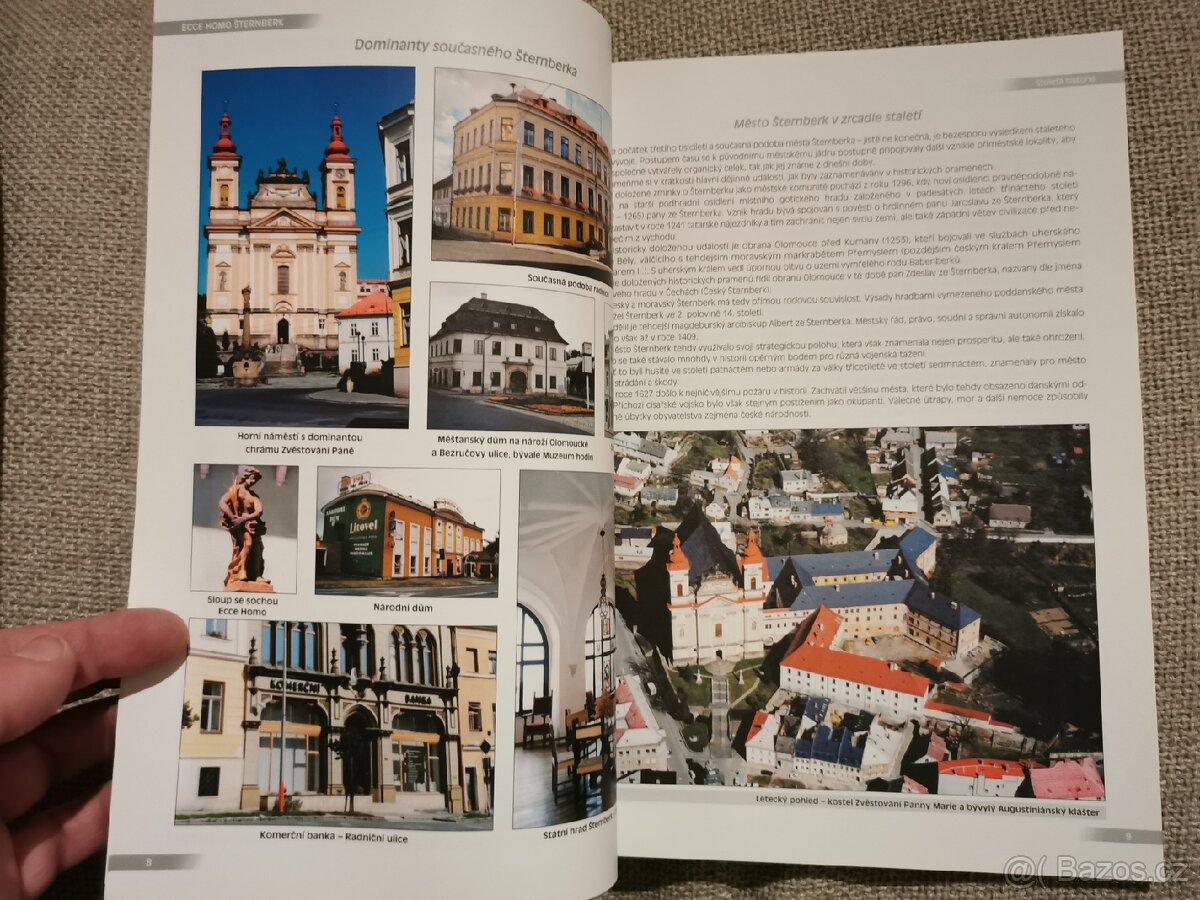Screen dimensions: 1200x900
Task: Click the heading 'Město Šternberk v zrcadle staletí'
Action: (826, 120)
